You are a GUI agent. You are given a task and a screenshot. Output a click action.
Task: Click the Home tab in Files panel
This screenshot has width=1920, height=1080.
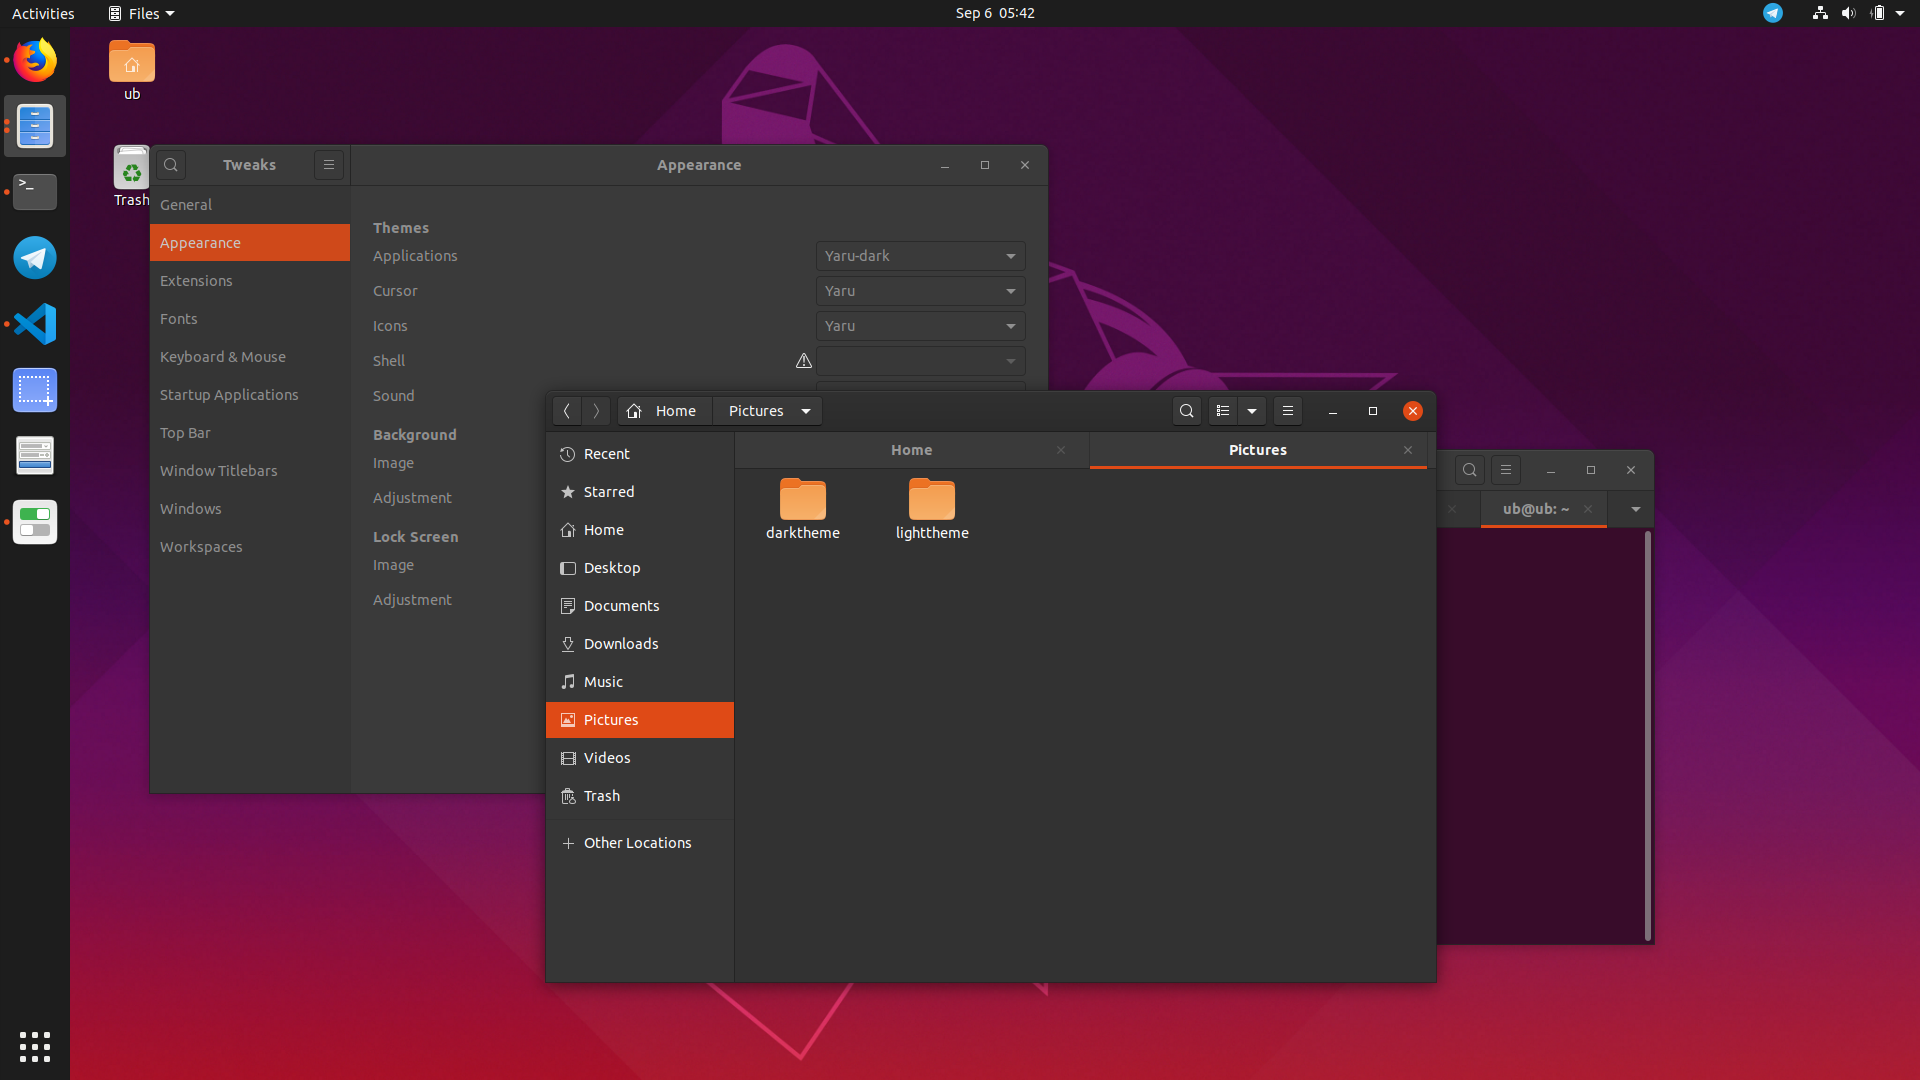[910, 448]
